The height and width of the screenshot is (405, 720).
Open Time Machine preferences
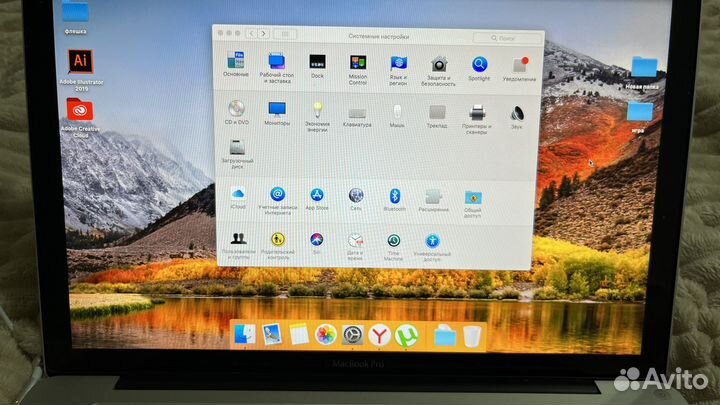394,241
